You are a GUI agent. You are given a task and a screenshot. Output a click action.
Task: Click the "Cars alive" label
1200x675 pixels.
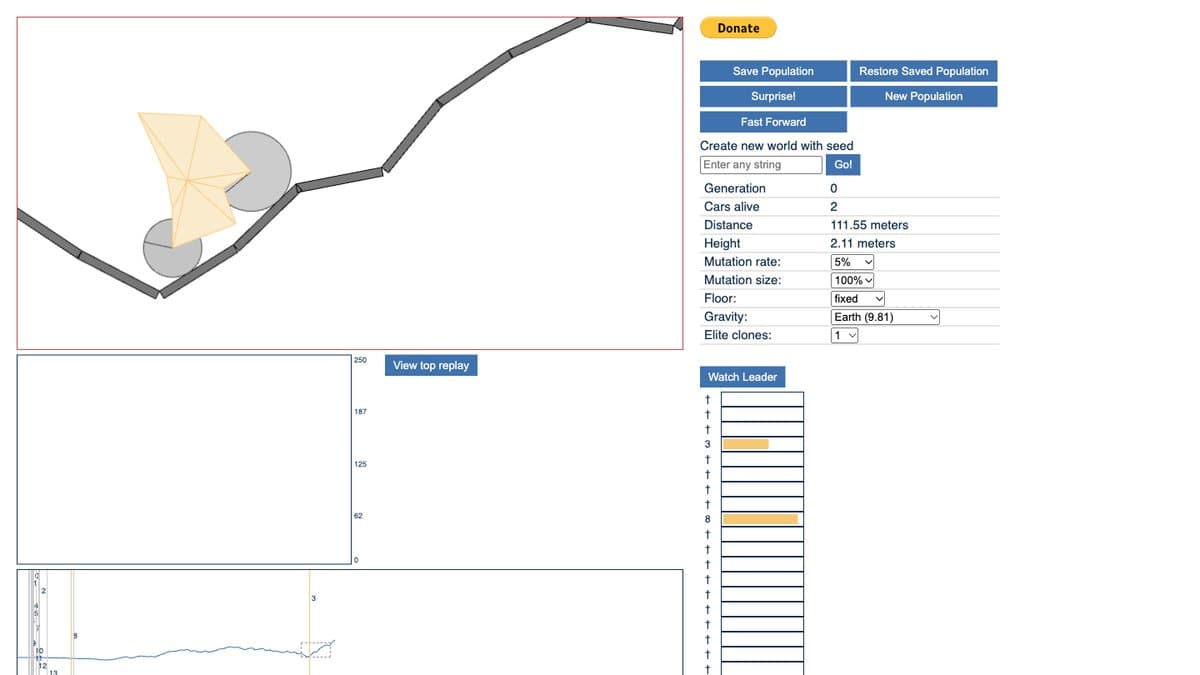(731, 207)
